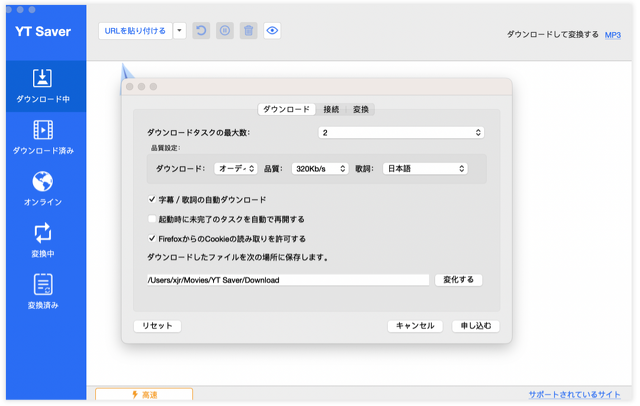Click the ダウンロード中 download icon in sidebar
Screen dimensions: 640x406
(43, 79)
